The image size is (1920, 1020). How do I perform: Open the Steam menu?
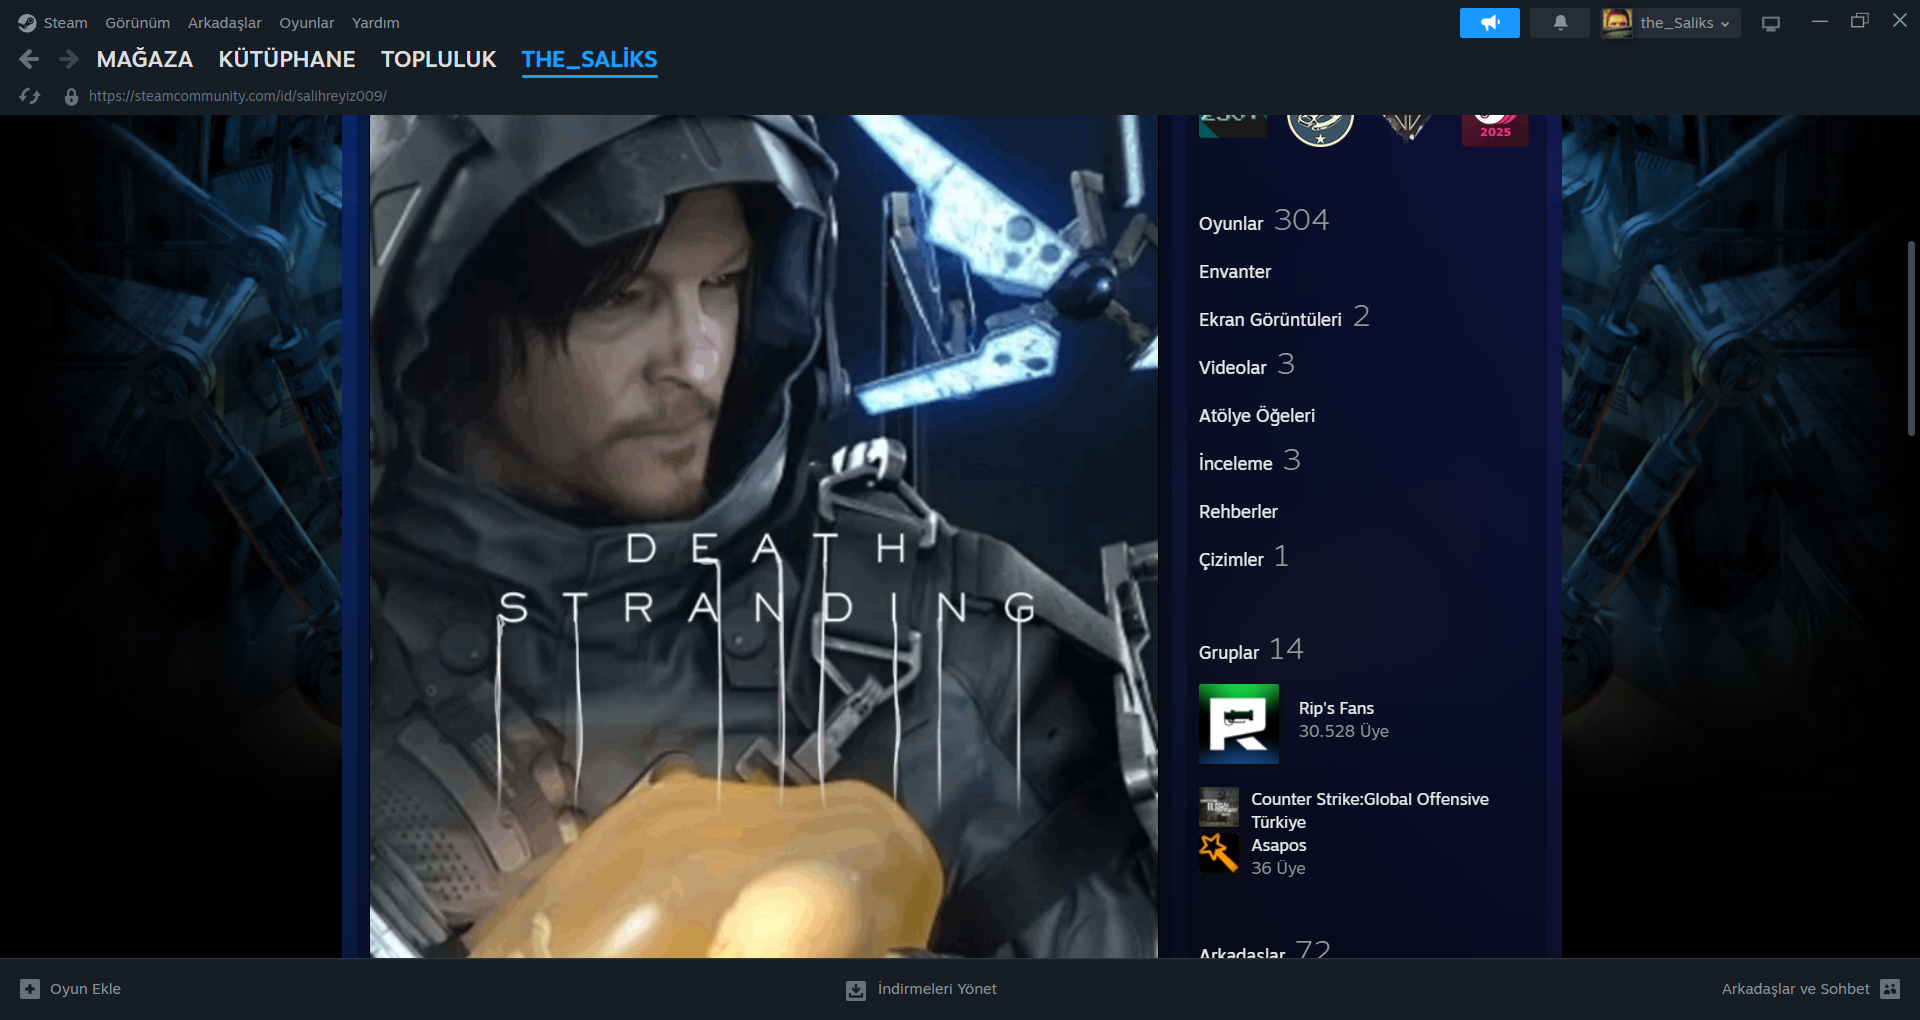tap(65, 23)
